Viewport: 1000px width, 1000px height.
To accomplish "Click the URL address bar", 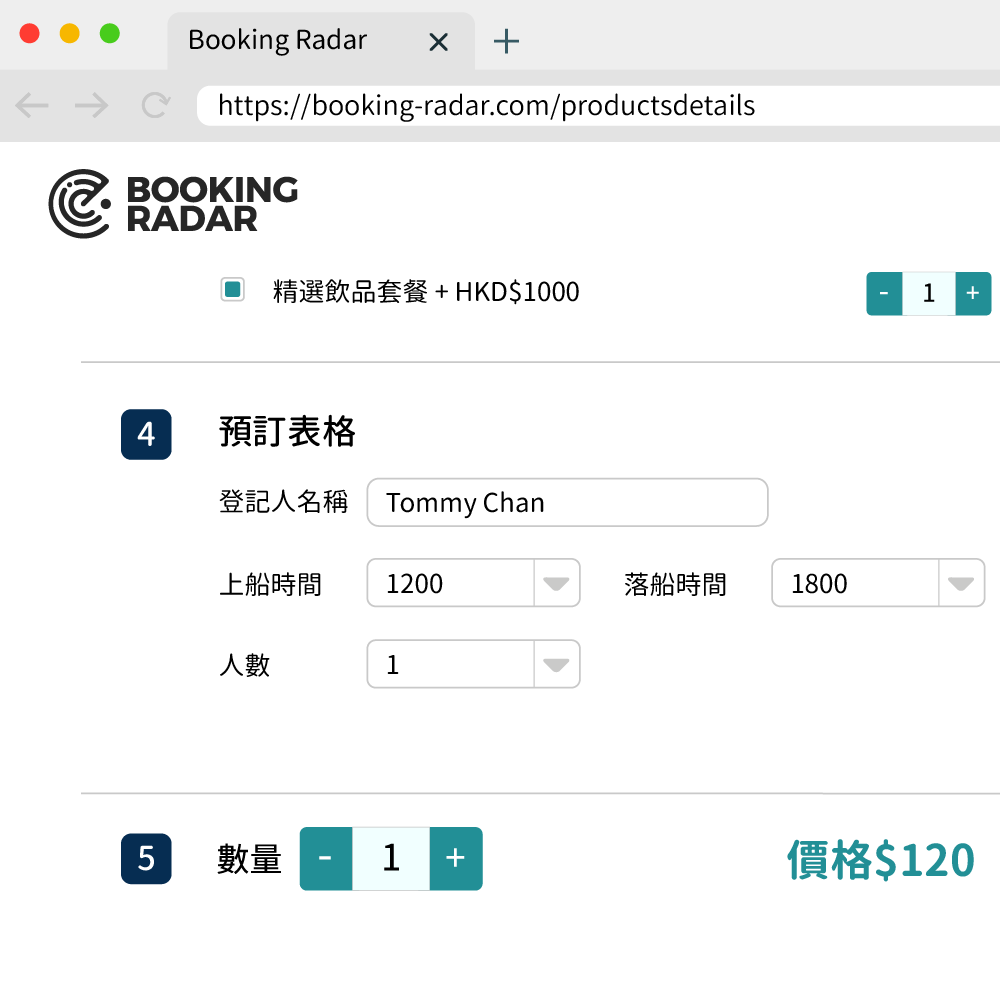I will (x=598, y=106).
